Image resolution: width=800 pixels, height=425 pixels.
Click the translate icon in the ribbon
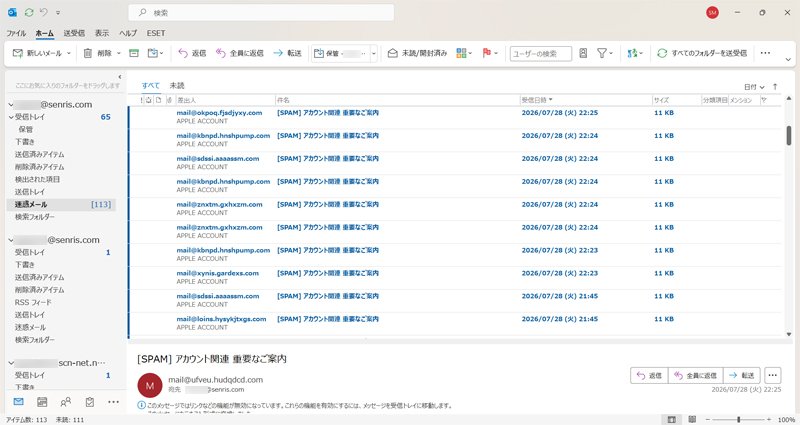[632, 53]
